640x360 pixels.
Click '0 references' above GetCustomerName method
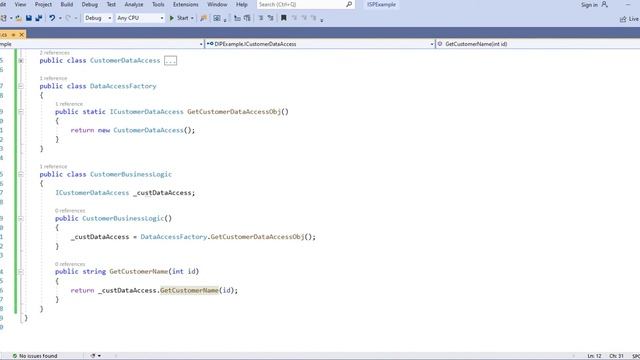(x=70, y=264)
